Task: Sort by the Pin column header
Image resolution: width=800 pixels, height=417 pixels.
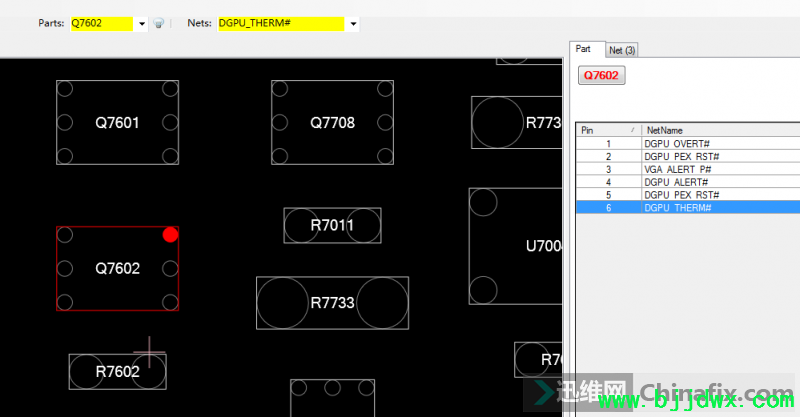Action: click(x=607, y=130)
